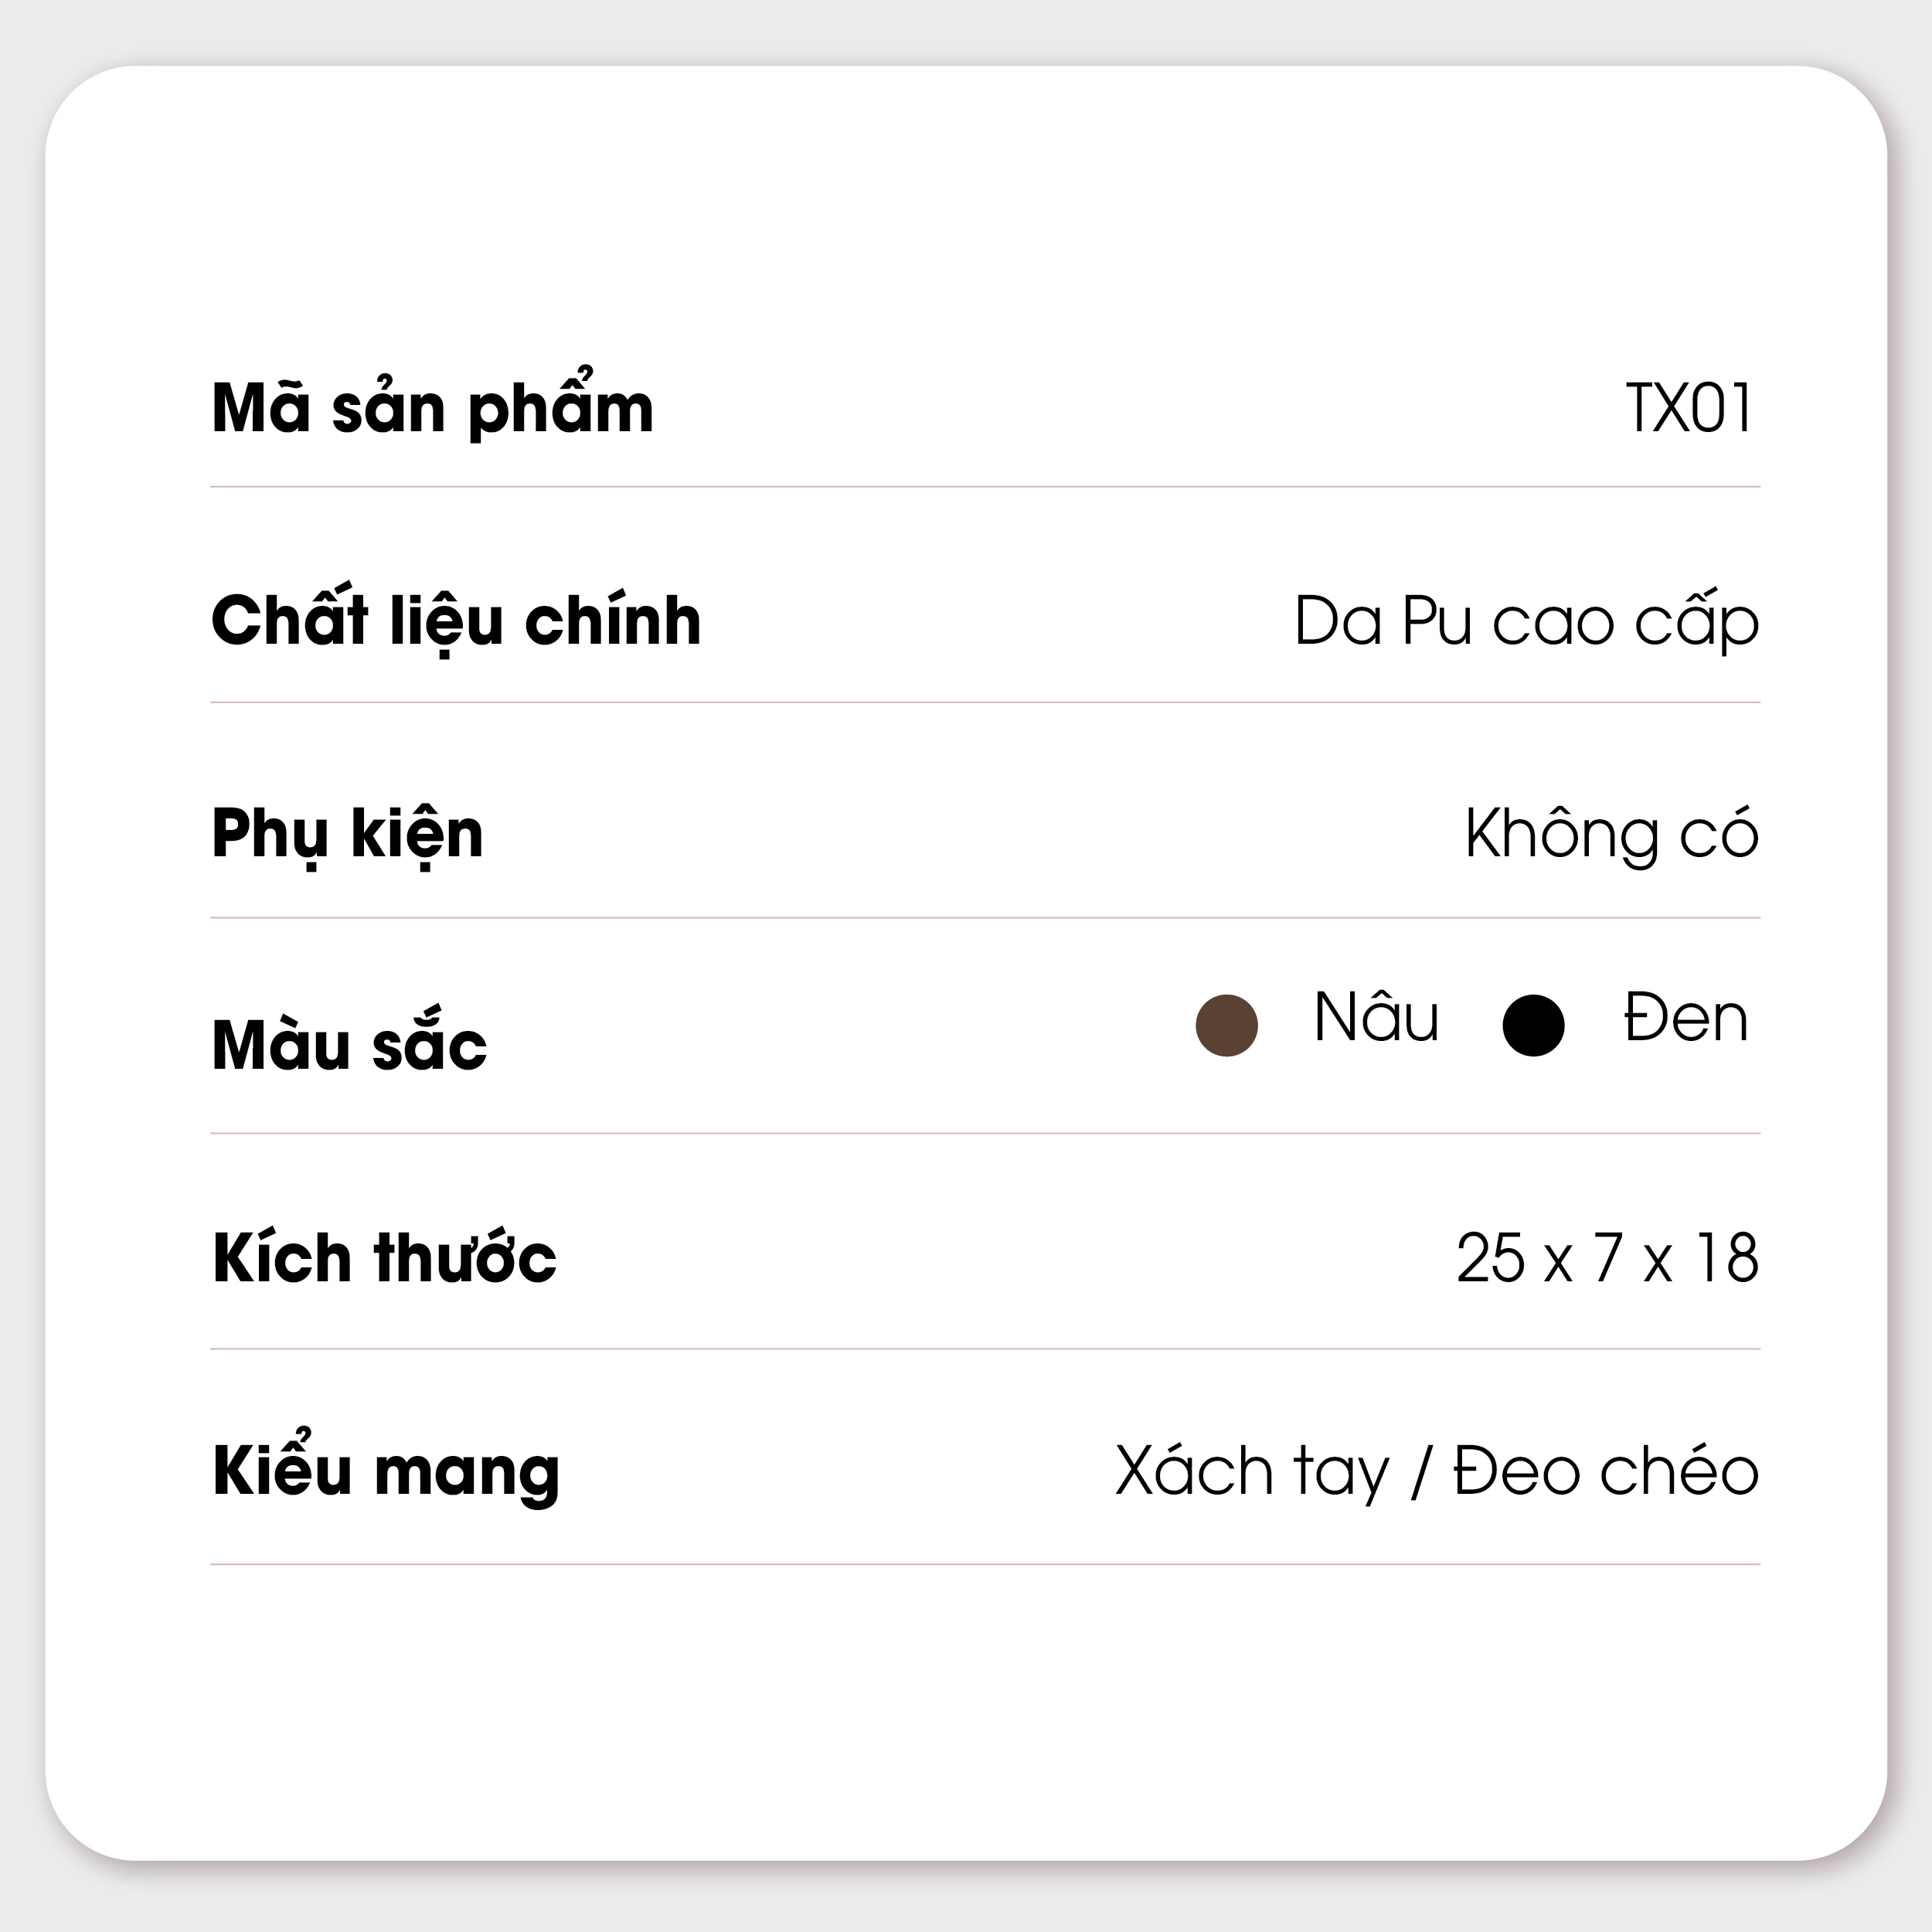Screen dimensions: 1932x1932
Task: Select the black color swatch
Action: 1533,1025
